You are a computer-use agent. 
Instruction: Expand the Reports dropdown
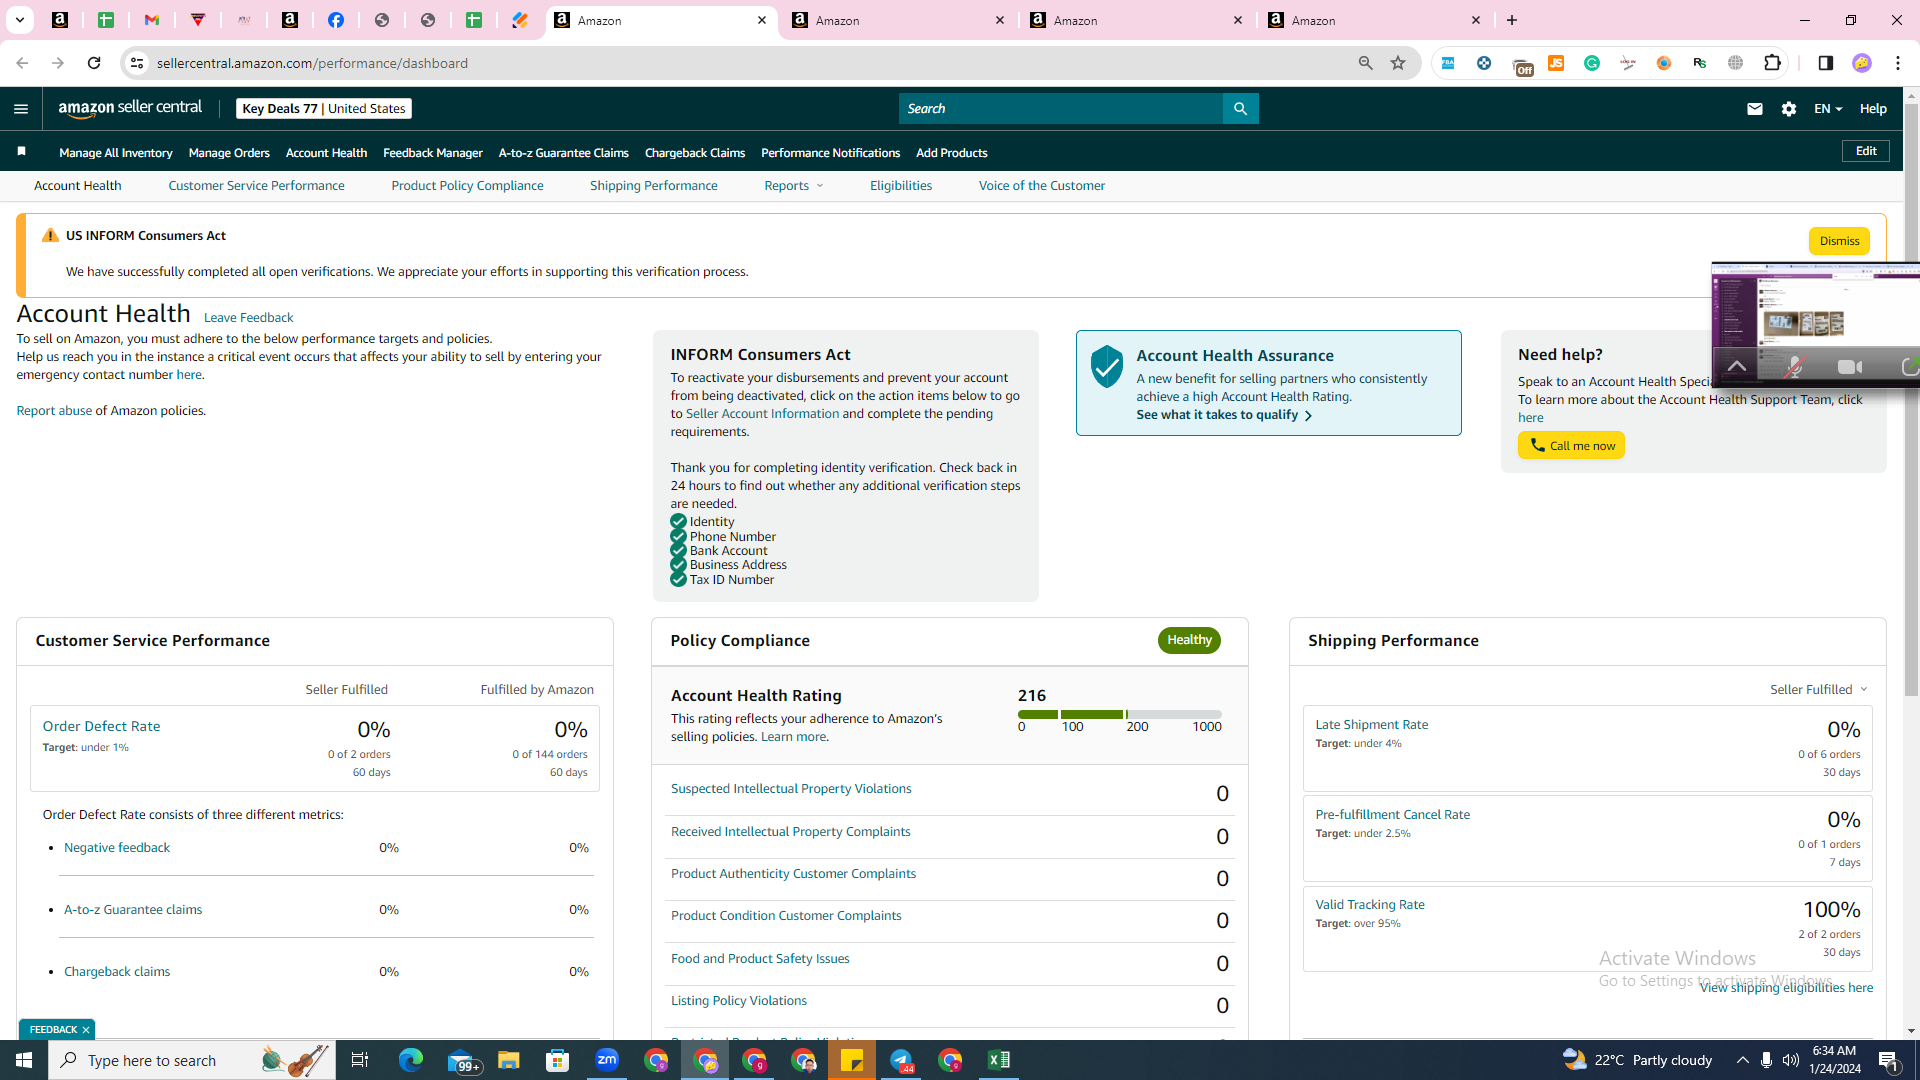pos(794,186)
